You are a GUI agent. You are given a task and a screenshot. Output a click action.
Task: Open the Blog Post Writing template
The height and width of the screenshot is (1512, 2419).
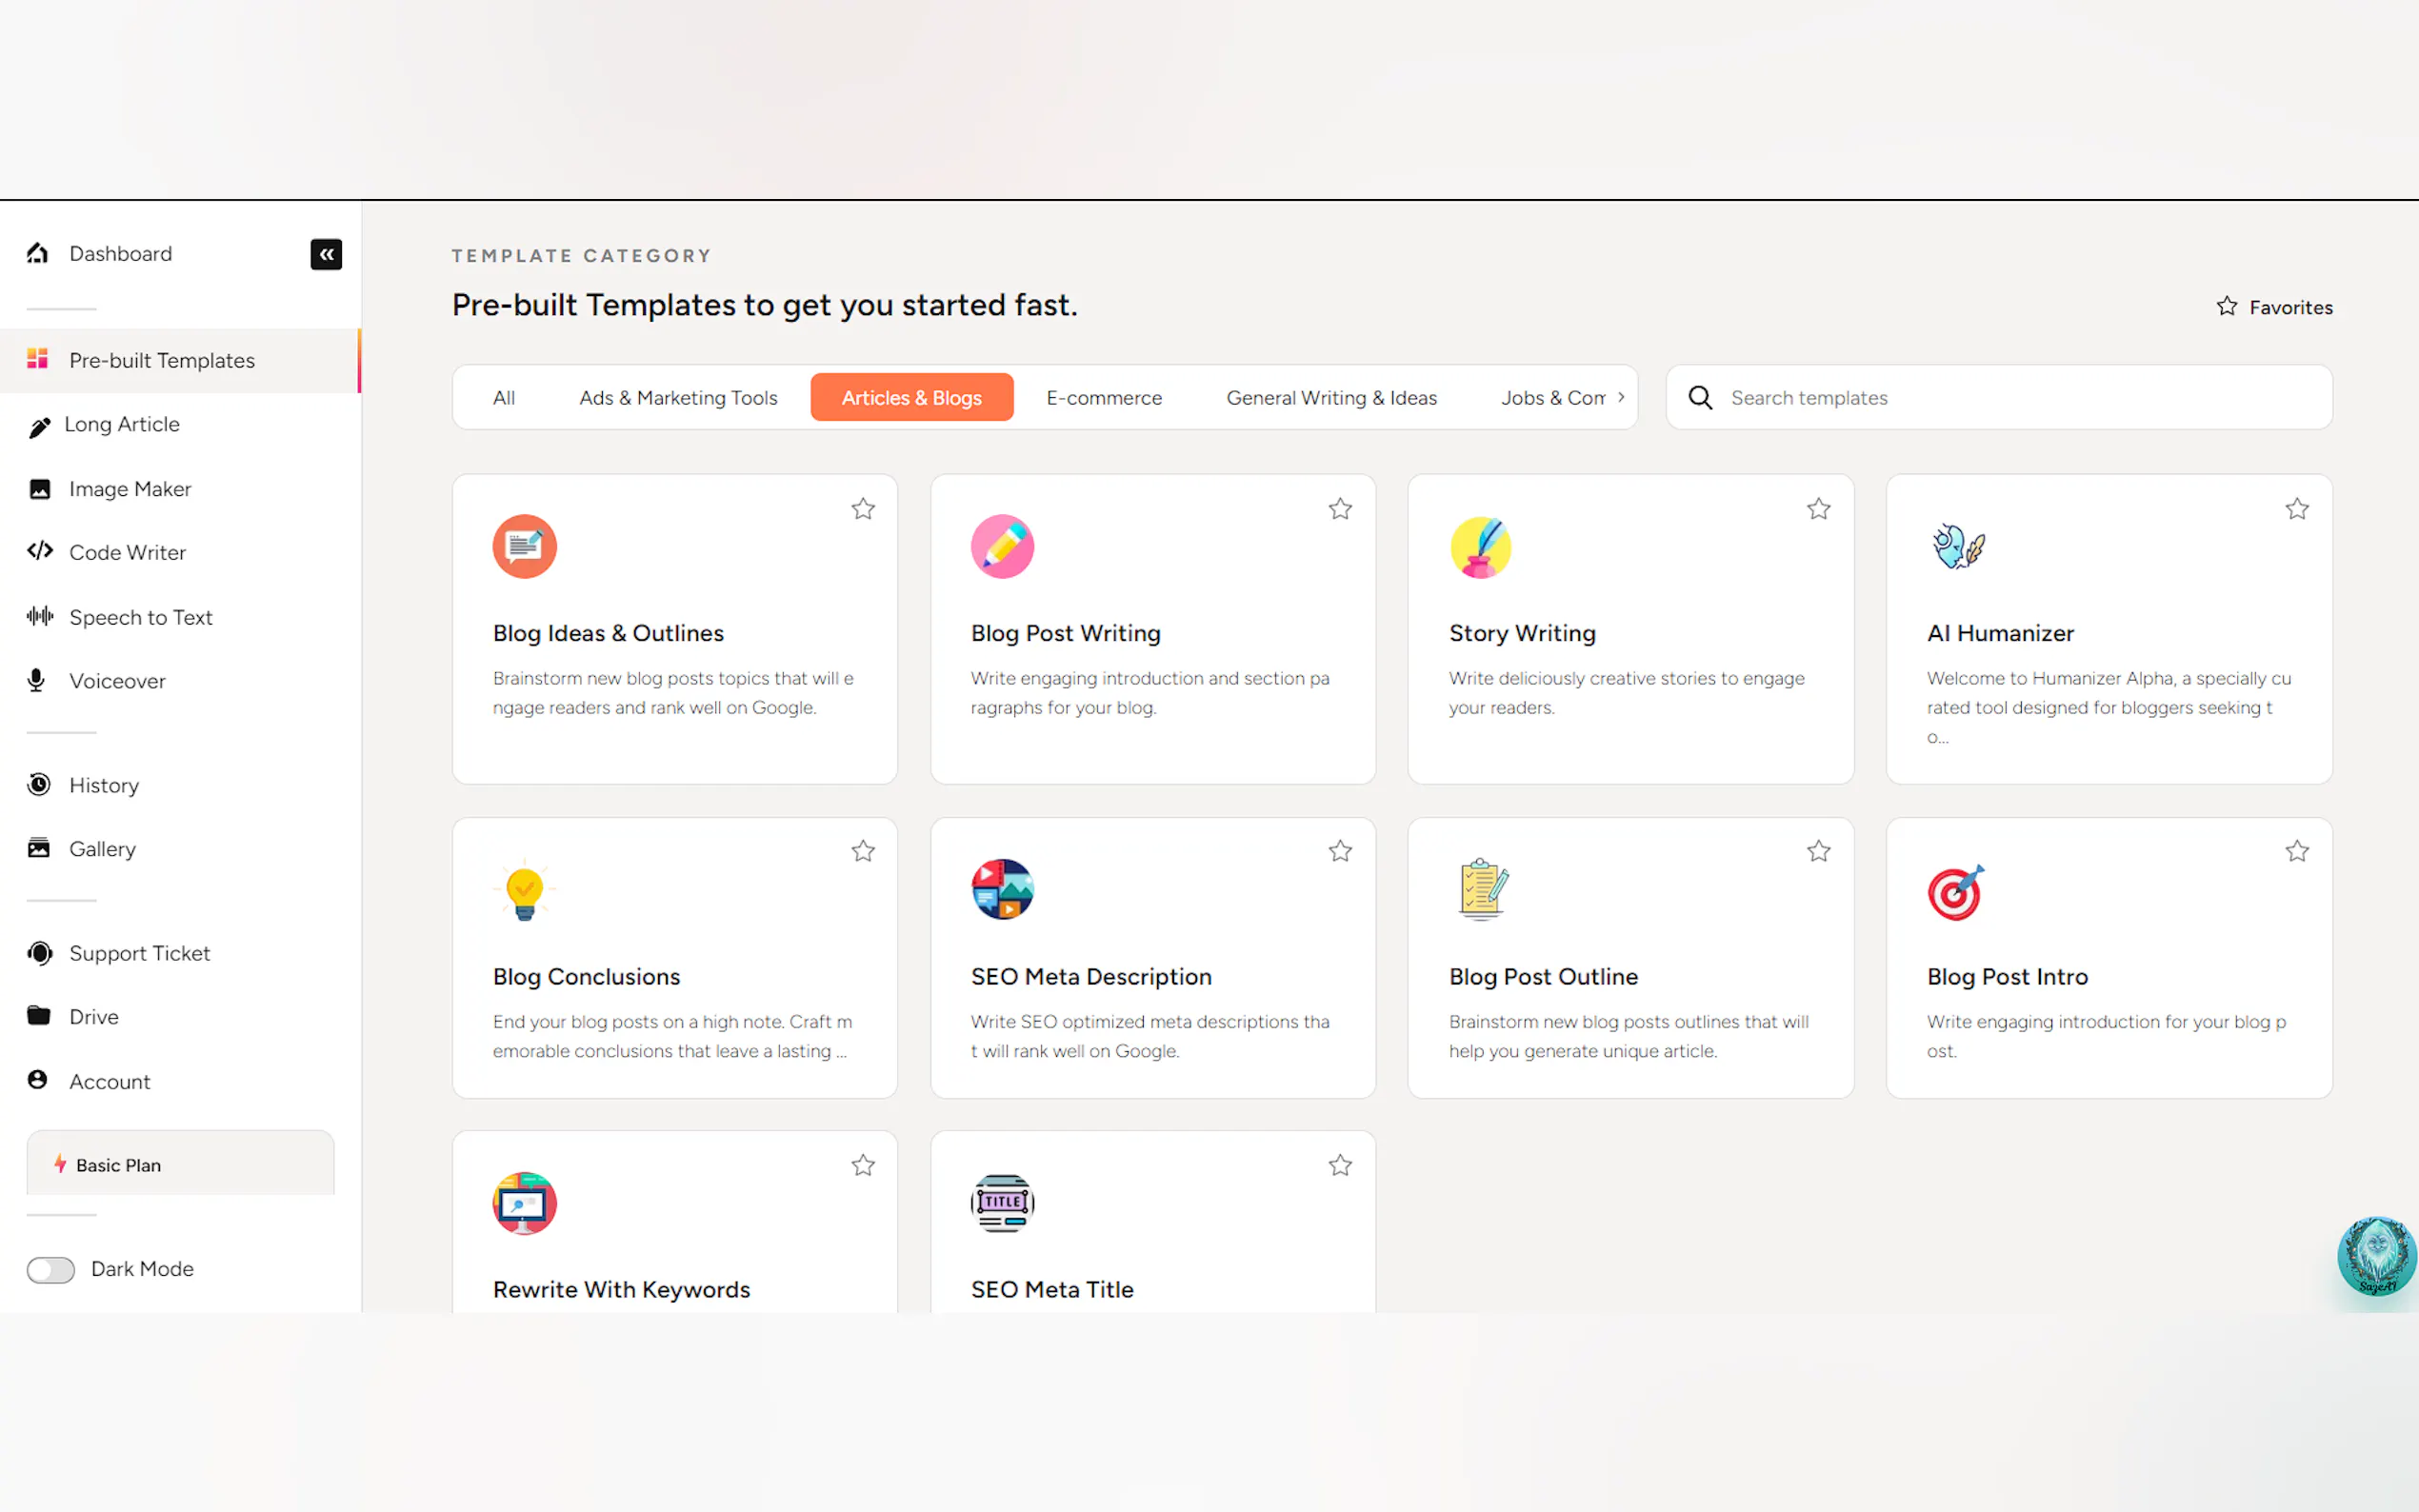tap(1065, 633)
